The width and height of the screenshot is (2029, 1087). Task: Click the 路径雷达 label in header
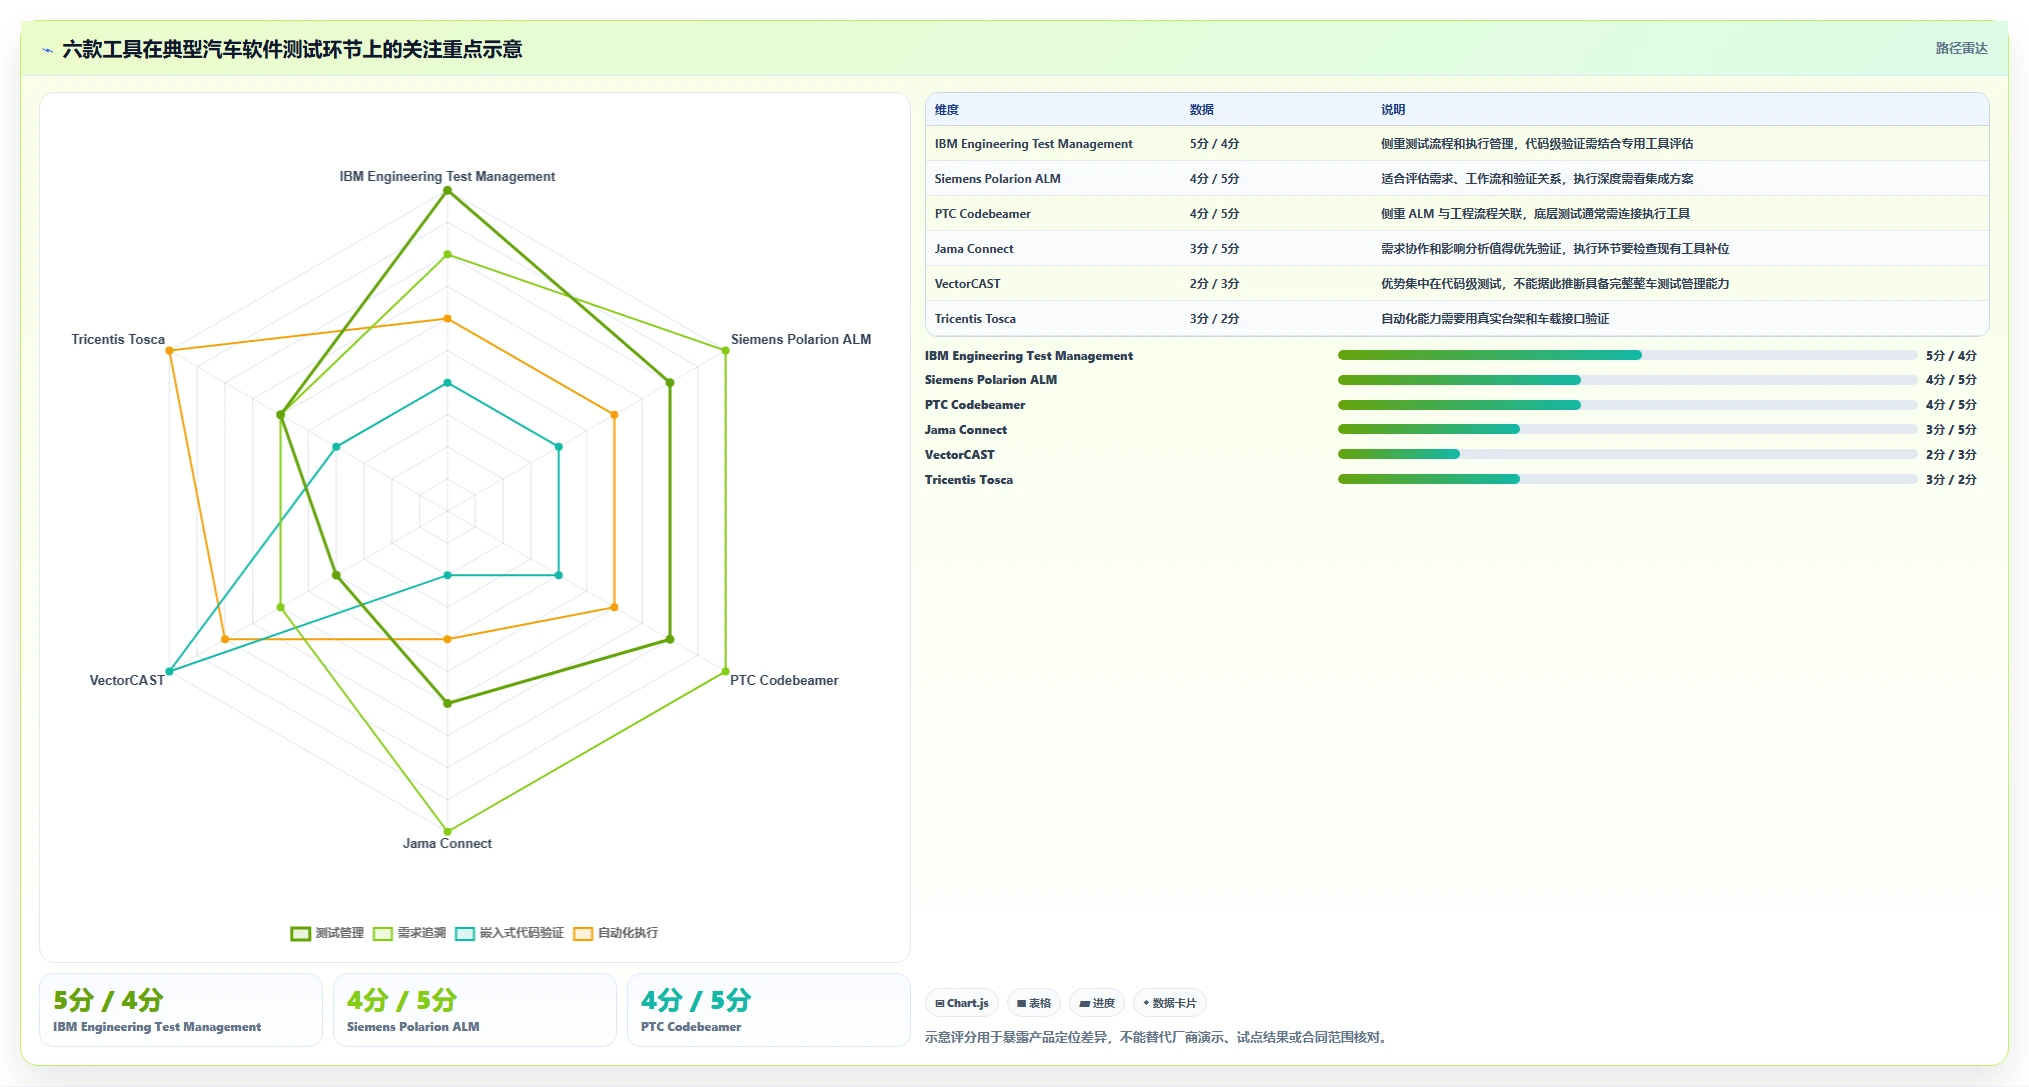point(1961,48)
